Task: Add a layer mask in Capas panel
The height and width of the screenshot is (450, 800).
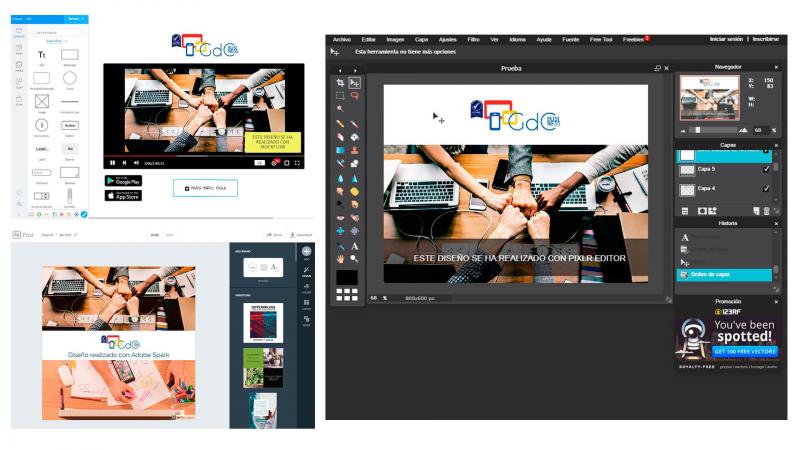Action: (x=702, y=211)
